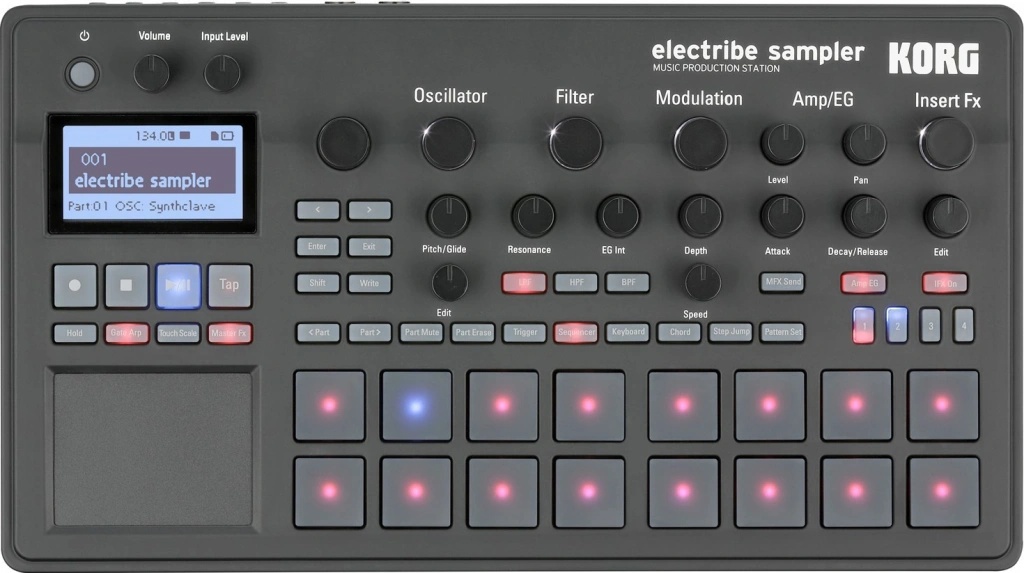Switch pads to Trigger mode

coord(524,333)
